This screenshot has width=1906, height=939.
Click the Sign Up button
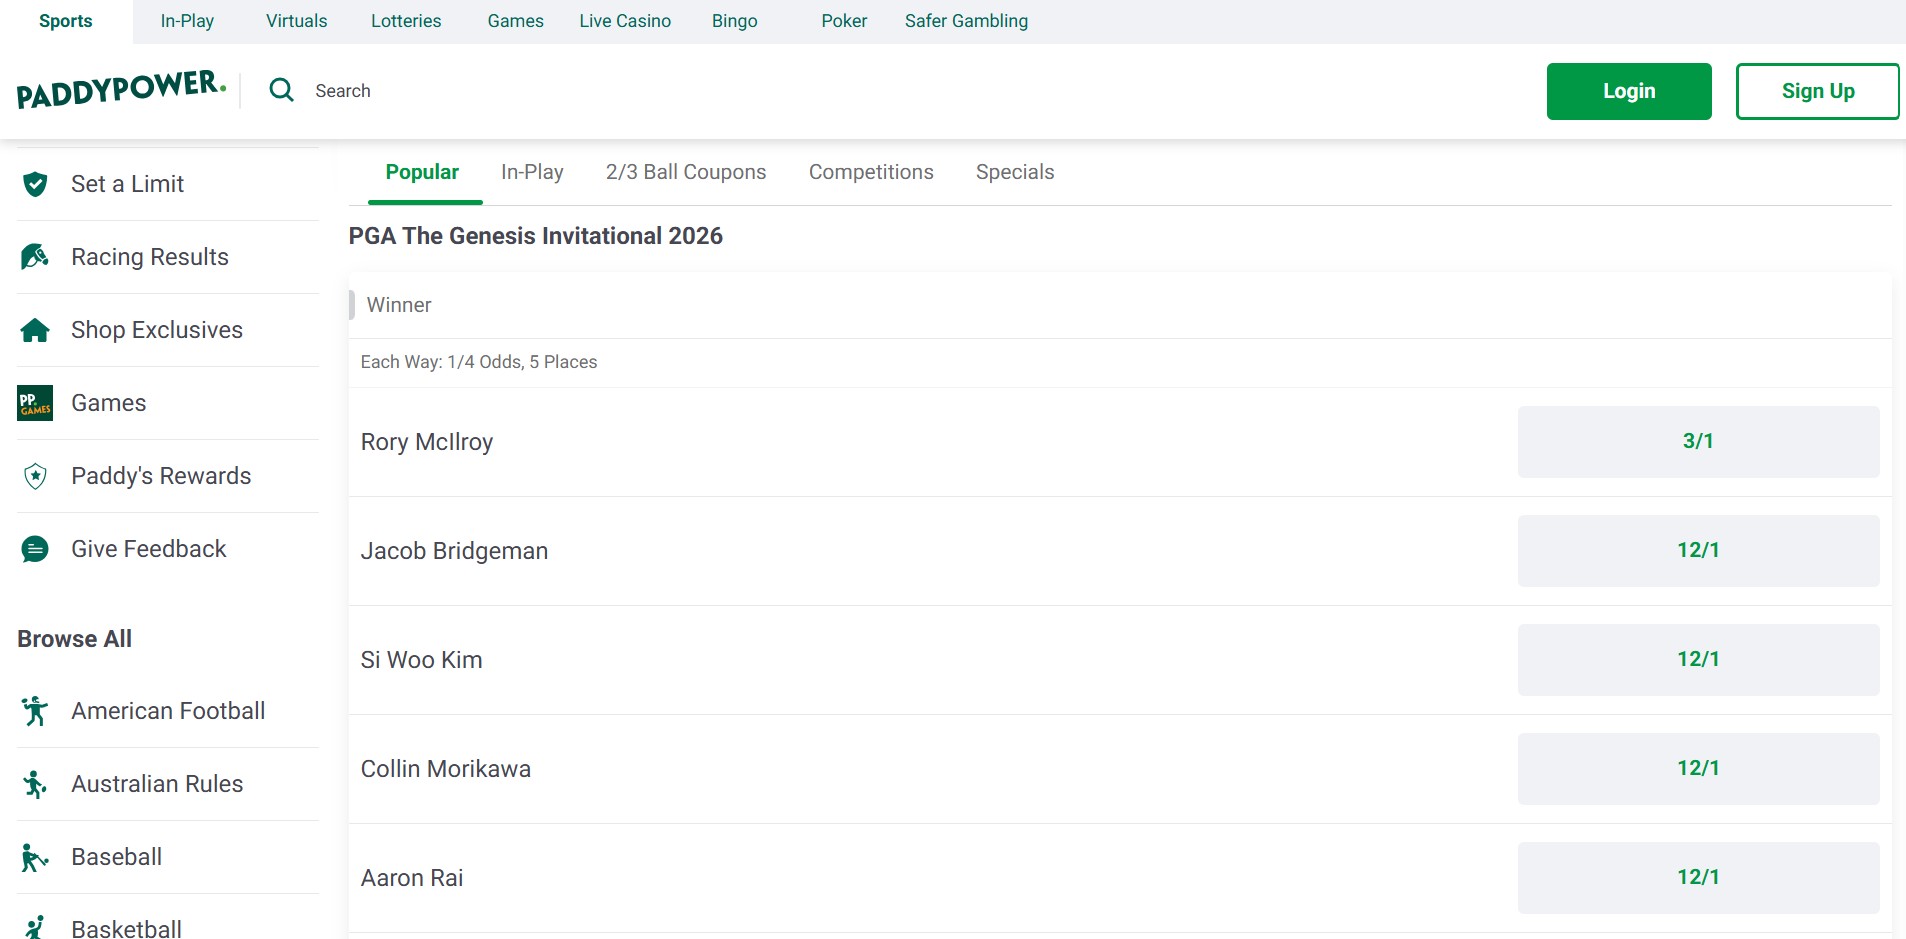point(1817,91)
